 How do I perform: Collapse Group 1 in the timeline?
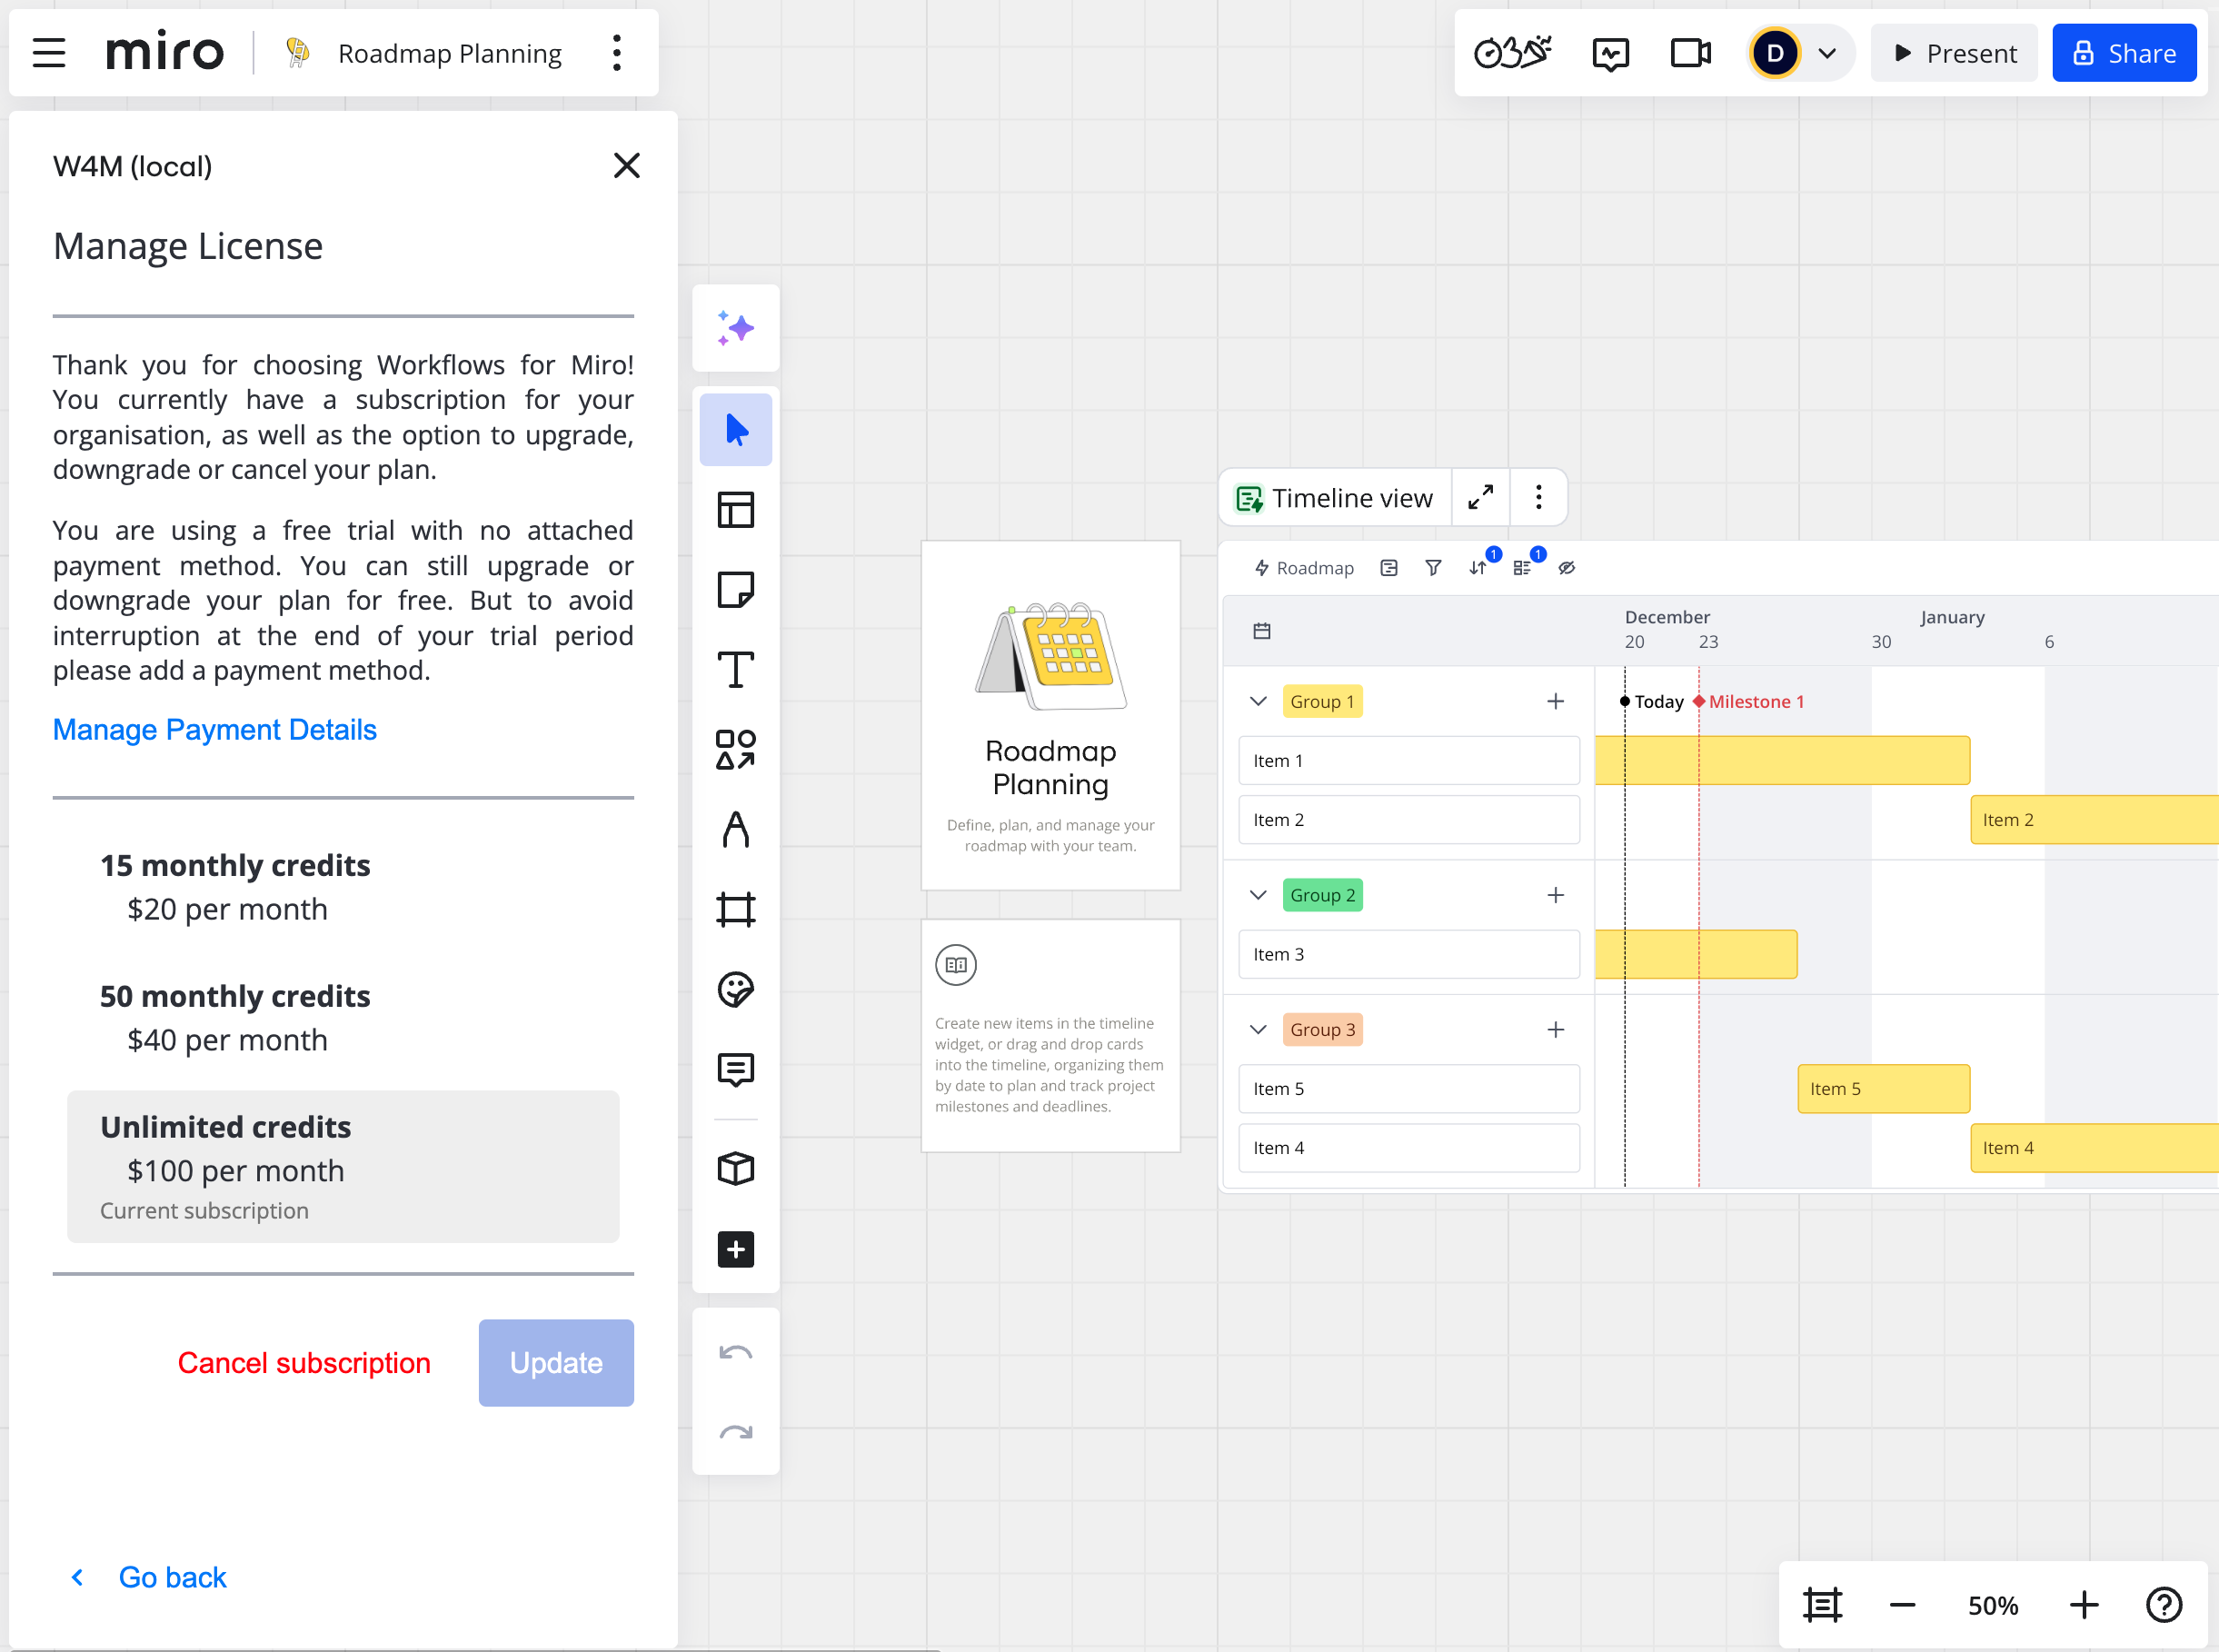tap(1258, 701)
